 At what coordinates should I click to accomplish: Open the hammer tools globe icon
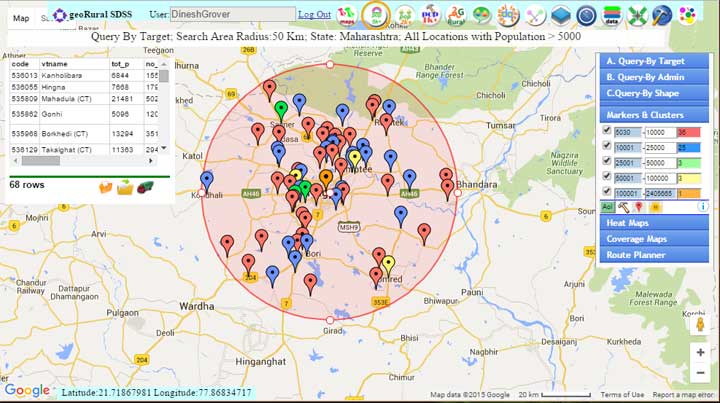[662, 16]
